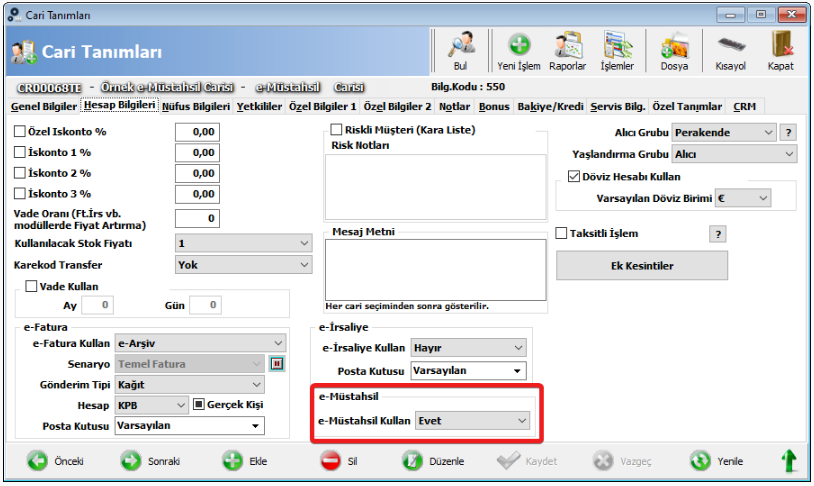Open the Özel Tanımlar tab

tap(687, 106)
